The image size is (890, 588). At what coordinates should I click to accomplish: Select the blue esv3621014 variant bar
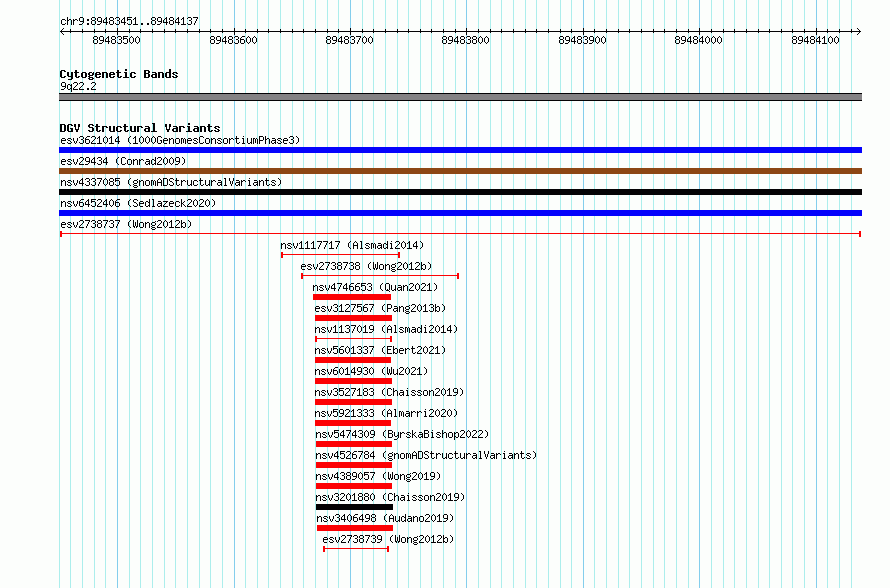click(x=460, y=150)
